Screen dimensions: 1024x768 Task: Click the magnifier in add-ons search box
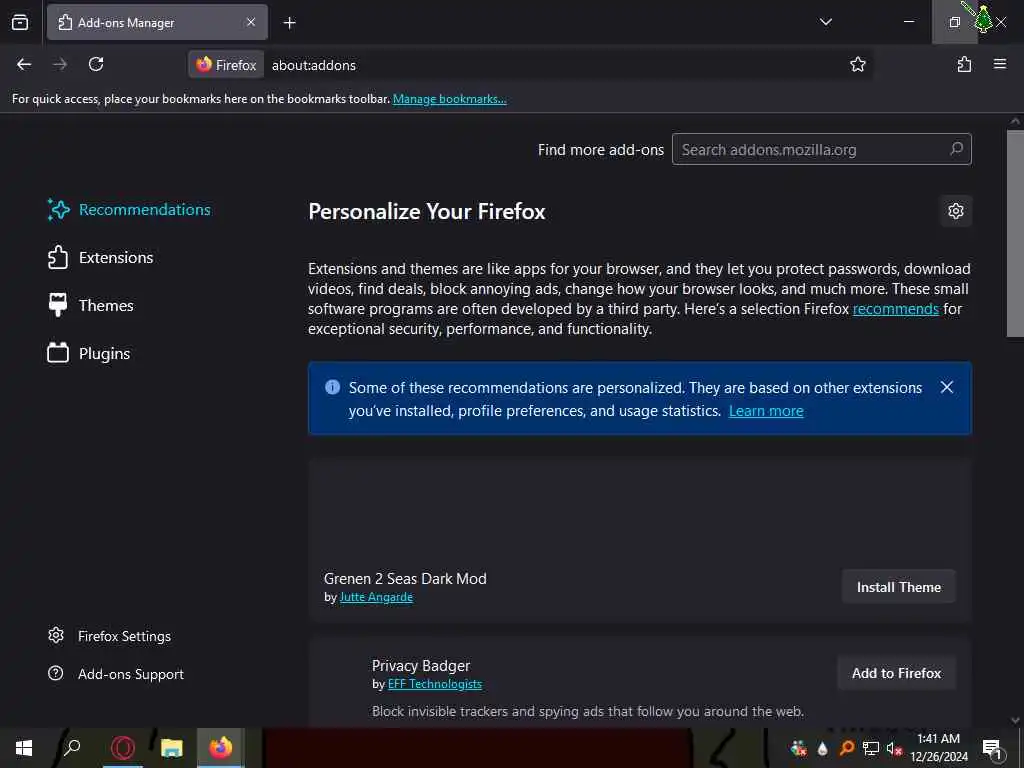click(956, 149)
